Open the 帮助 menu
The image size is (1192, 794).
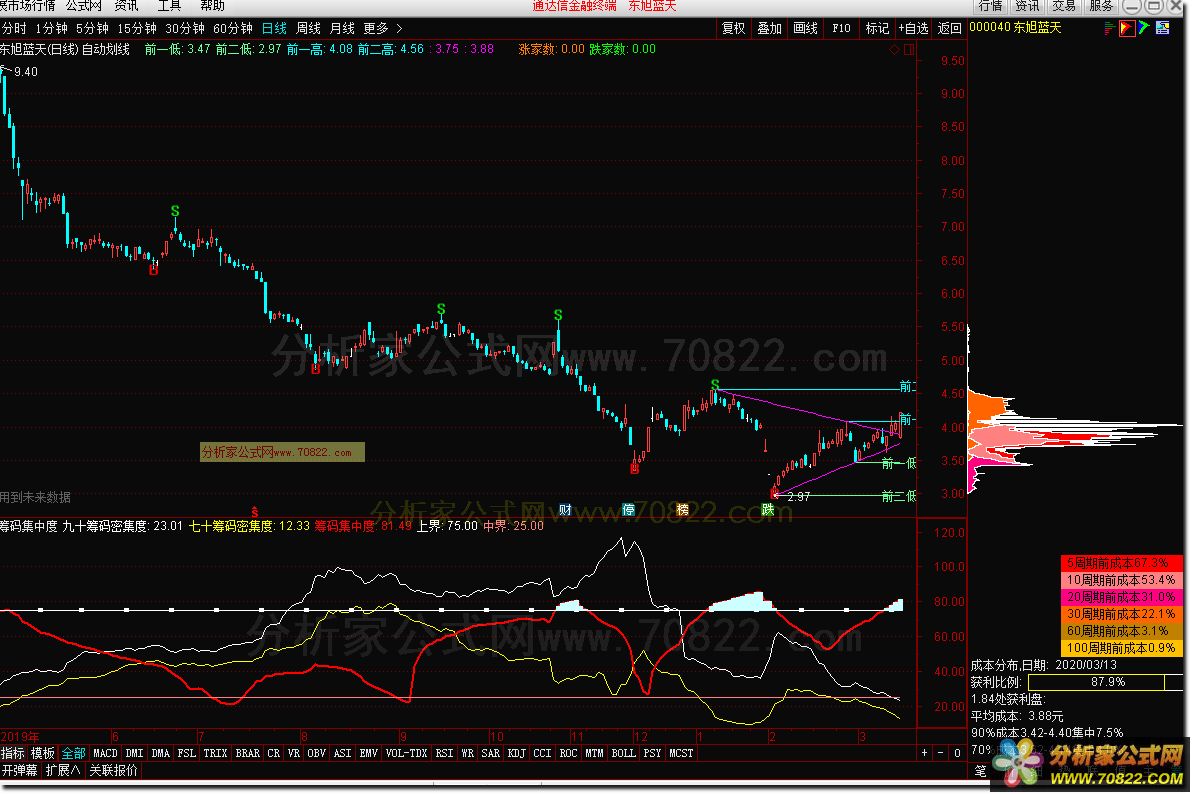click(212, 6)
